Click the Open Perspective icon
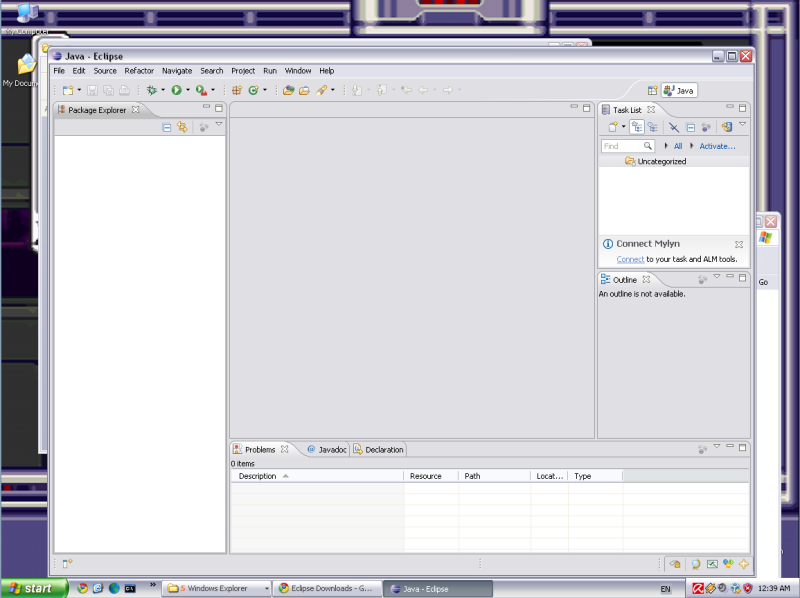This screenshot has width=800, height=598. (653, 90)
